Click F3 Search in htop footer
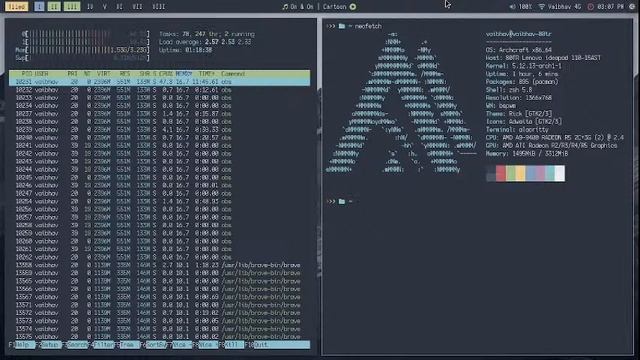The image size is (640, 360). tap(75, 345)
